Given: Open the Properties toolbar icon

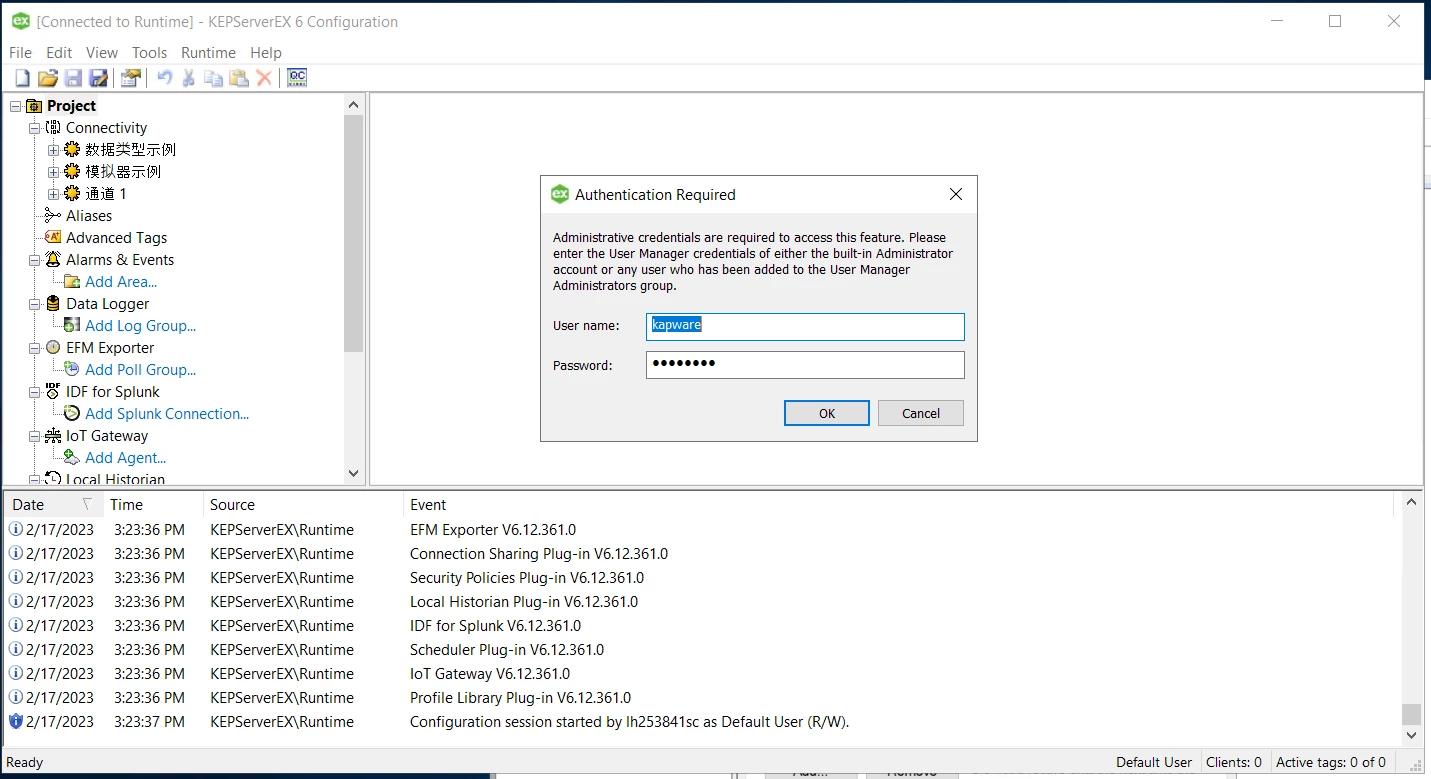Looking at the screenshot, I should [130, 78].
